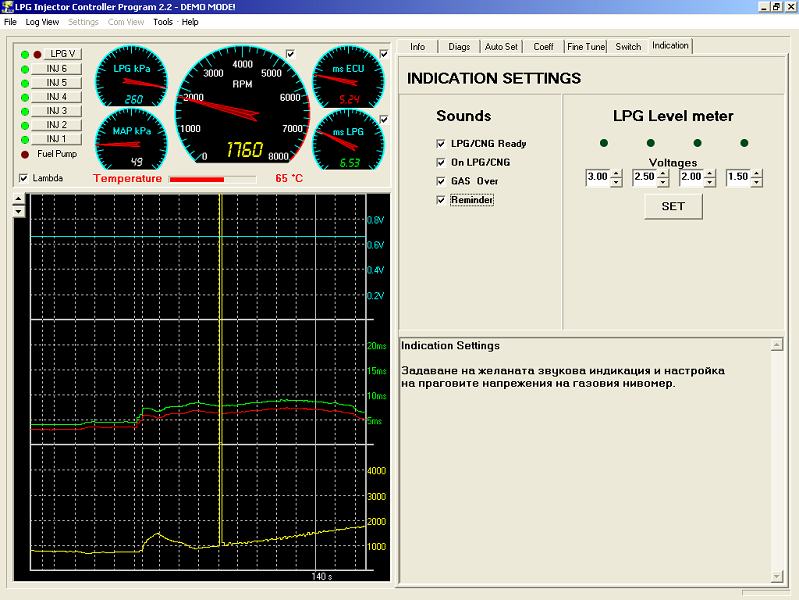Increase the 3.00 voltage value
This screenshot has height=600, width=799.
(x=617, y=174)
